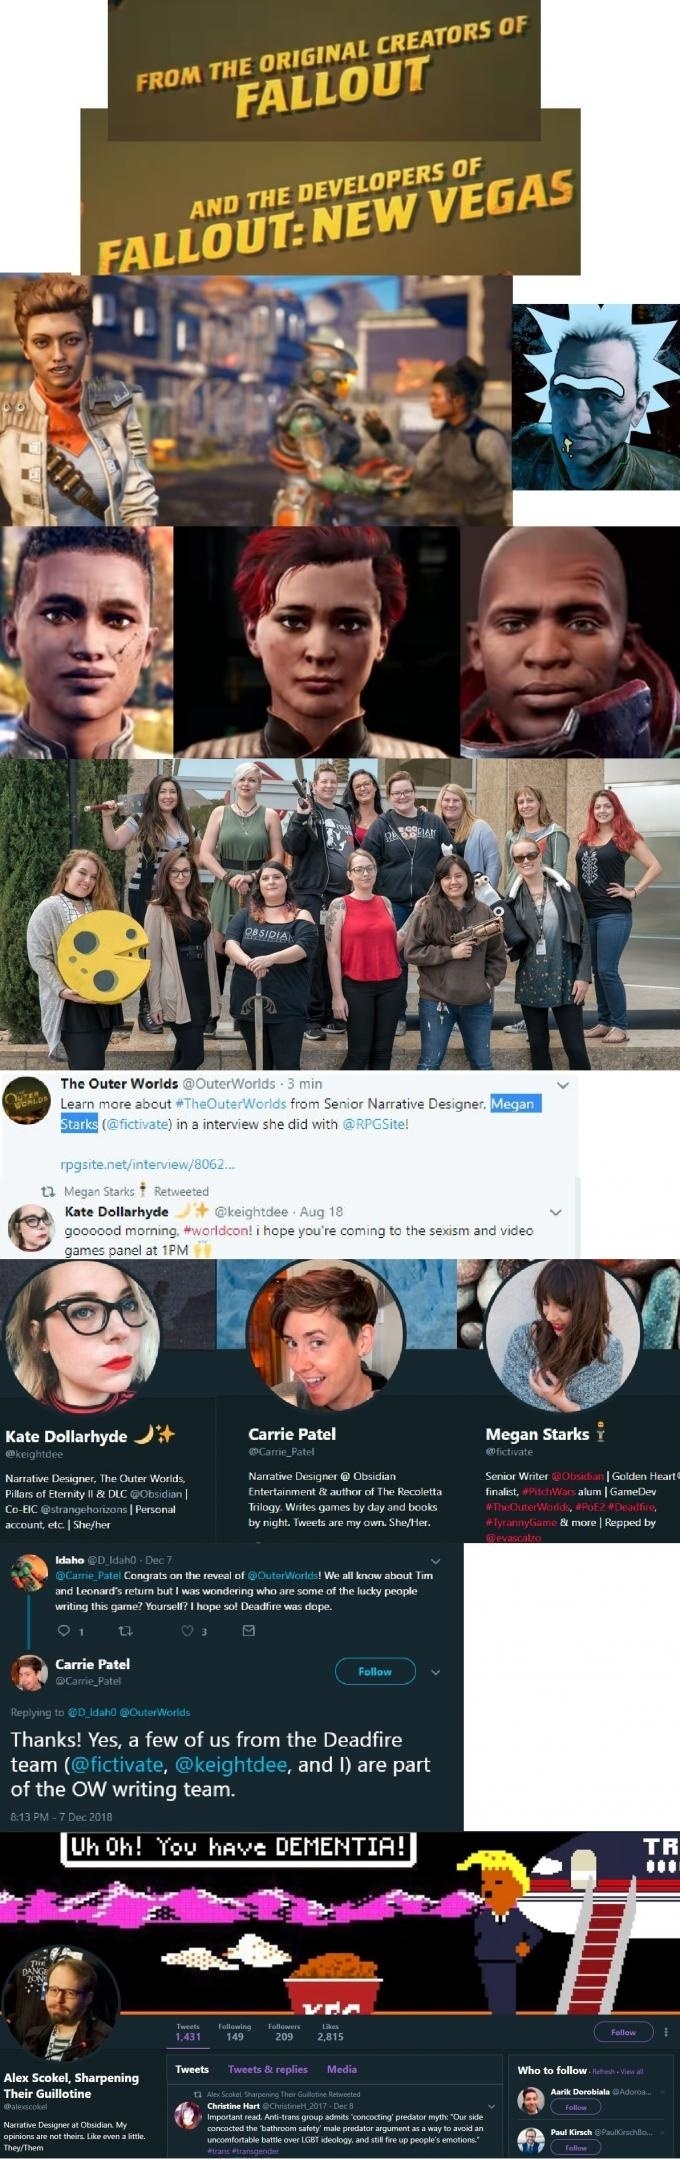Viewport: 680px width, 2159px height.
Task: Follow Carrie Patel
Action: point(375,1671)
